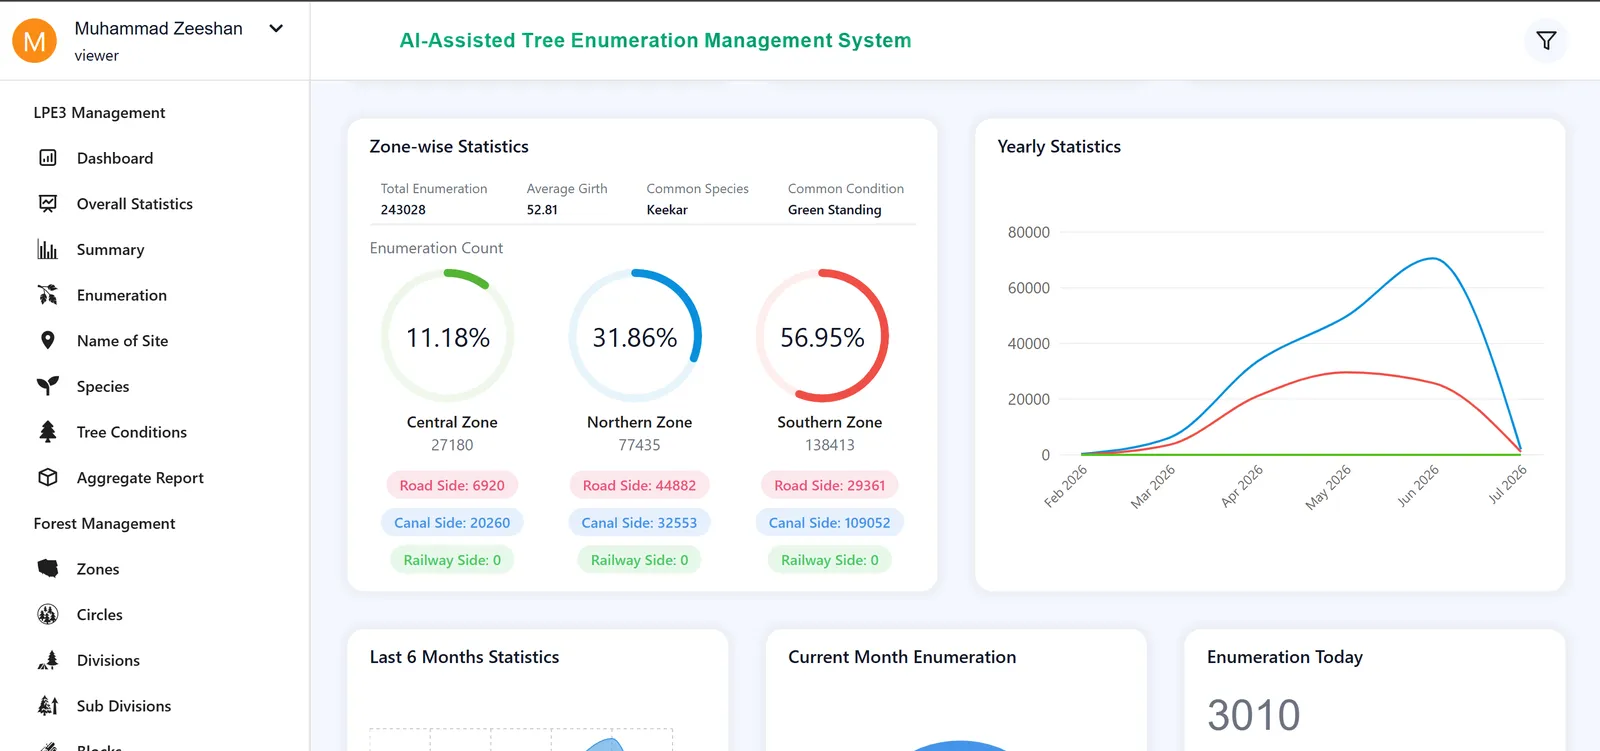
Task: Open the filter icon at top right
Action: pyautogui.click(x=1546, y=41)
